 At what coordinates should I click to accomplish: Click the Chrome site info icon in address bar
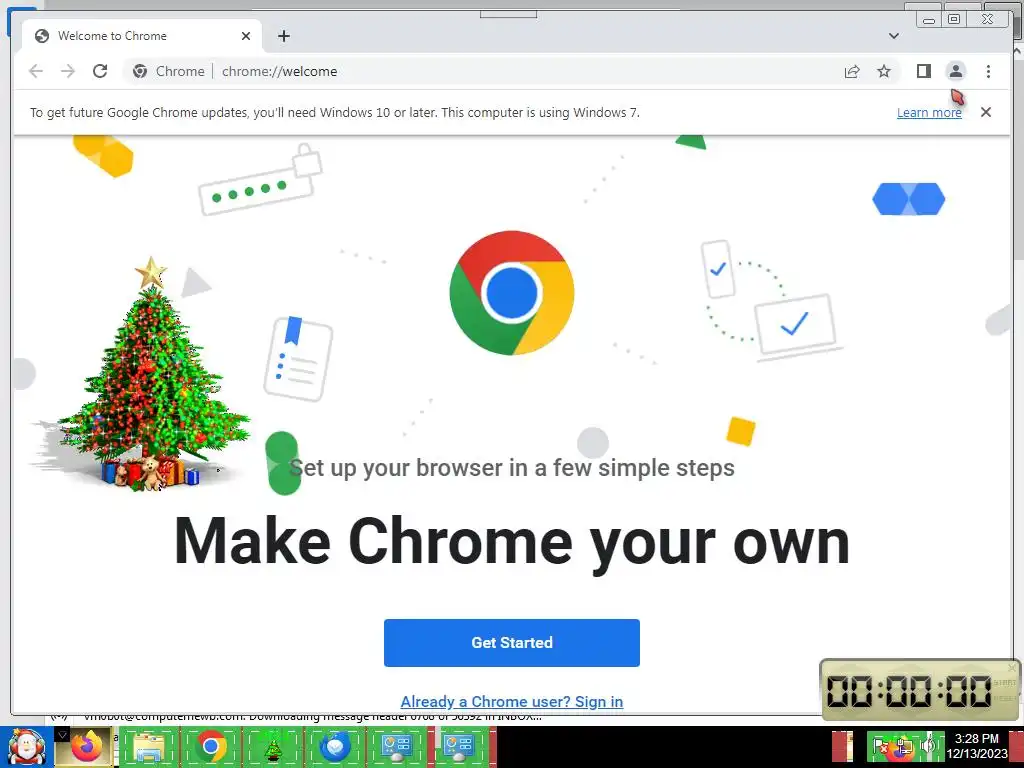[x=140, y=71]
